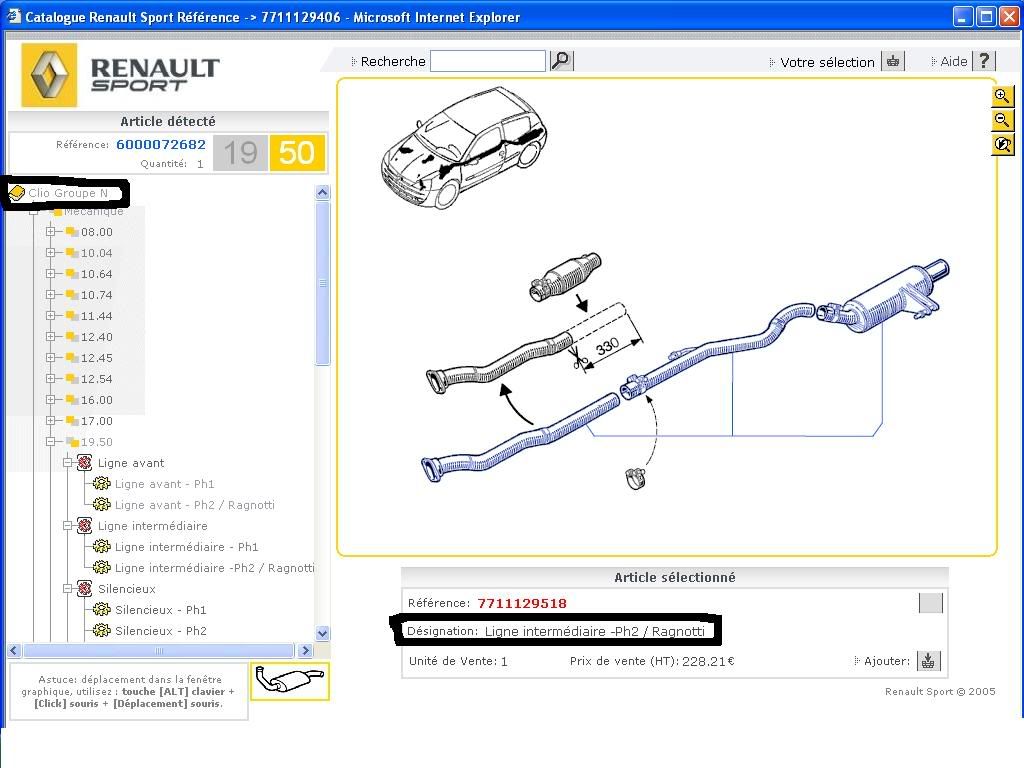Click the Ligne intermédiaire group icon
The image size is (1024, 768).
(84, 526)
